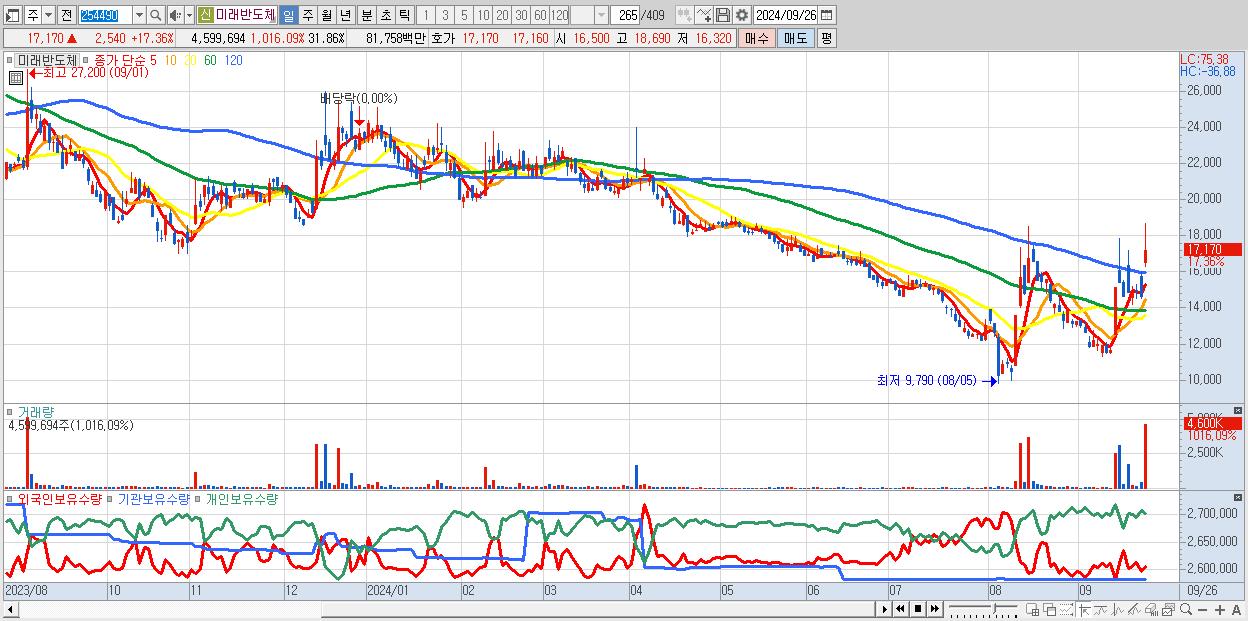
Task: Select the 20 interval button
Action: pyautogui.click(x=502, y=15)
